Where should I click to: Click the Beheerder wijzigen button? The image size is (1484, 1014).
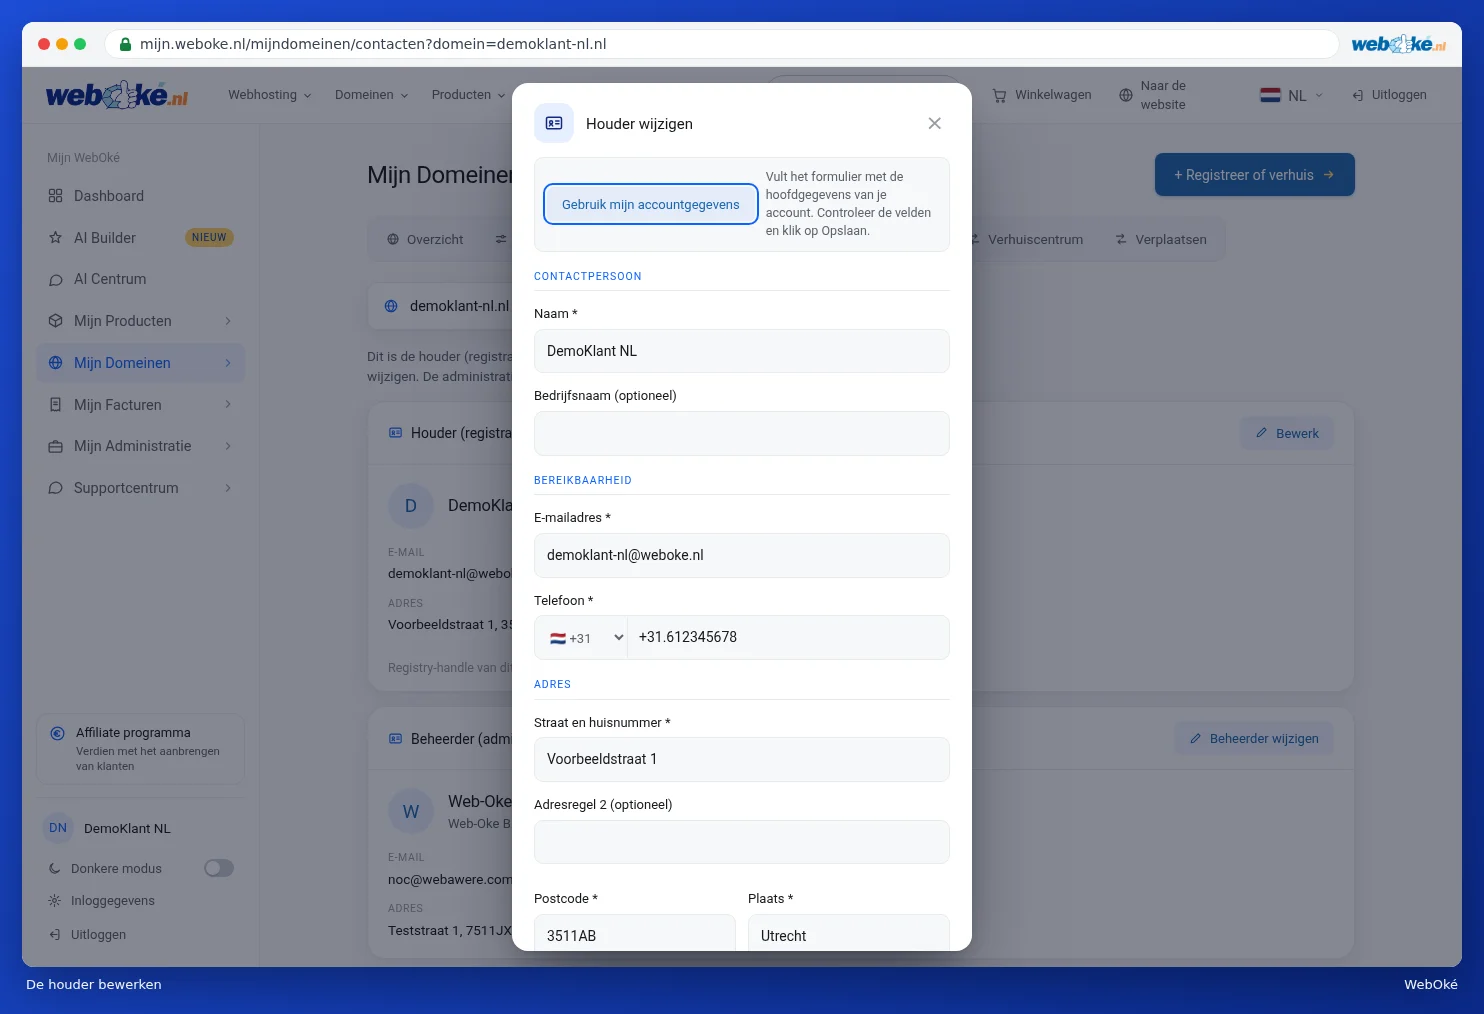[x=1254, y=739]
